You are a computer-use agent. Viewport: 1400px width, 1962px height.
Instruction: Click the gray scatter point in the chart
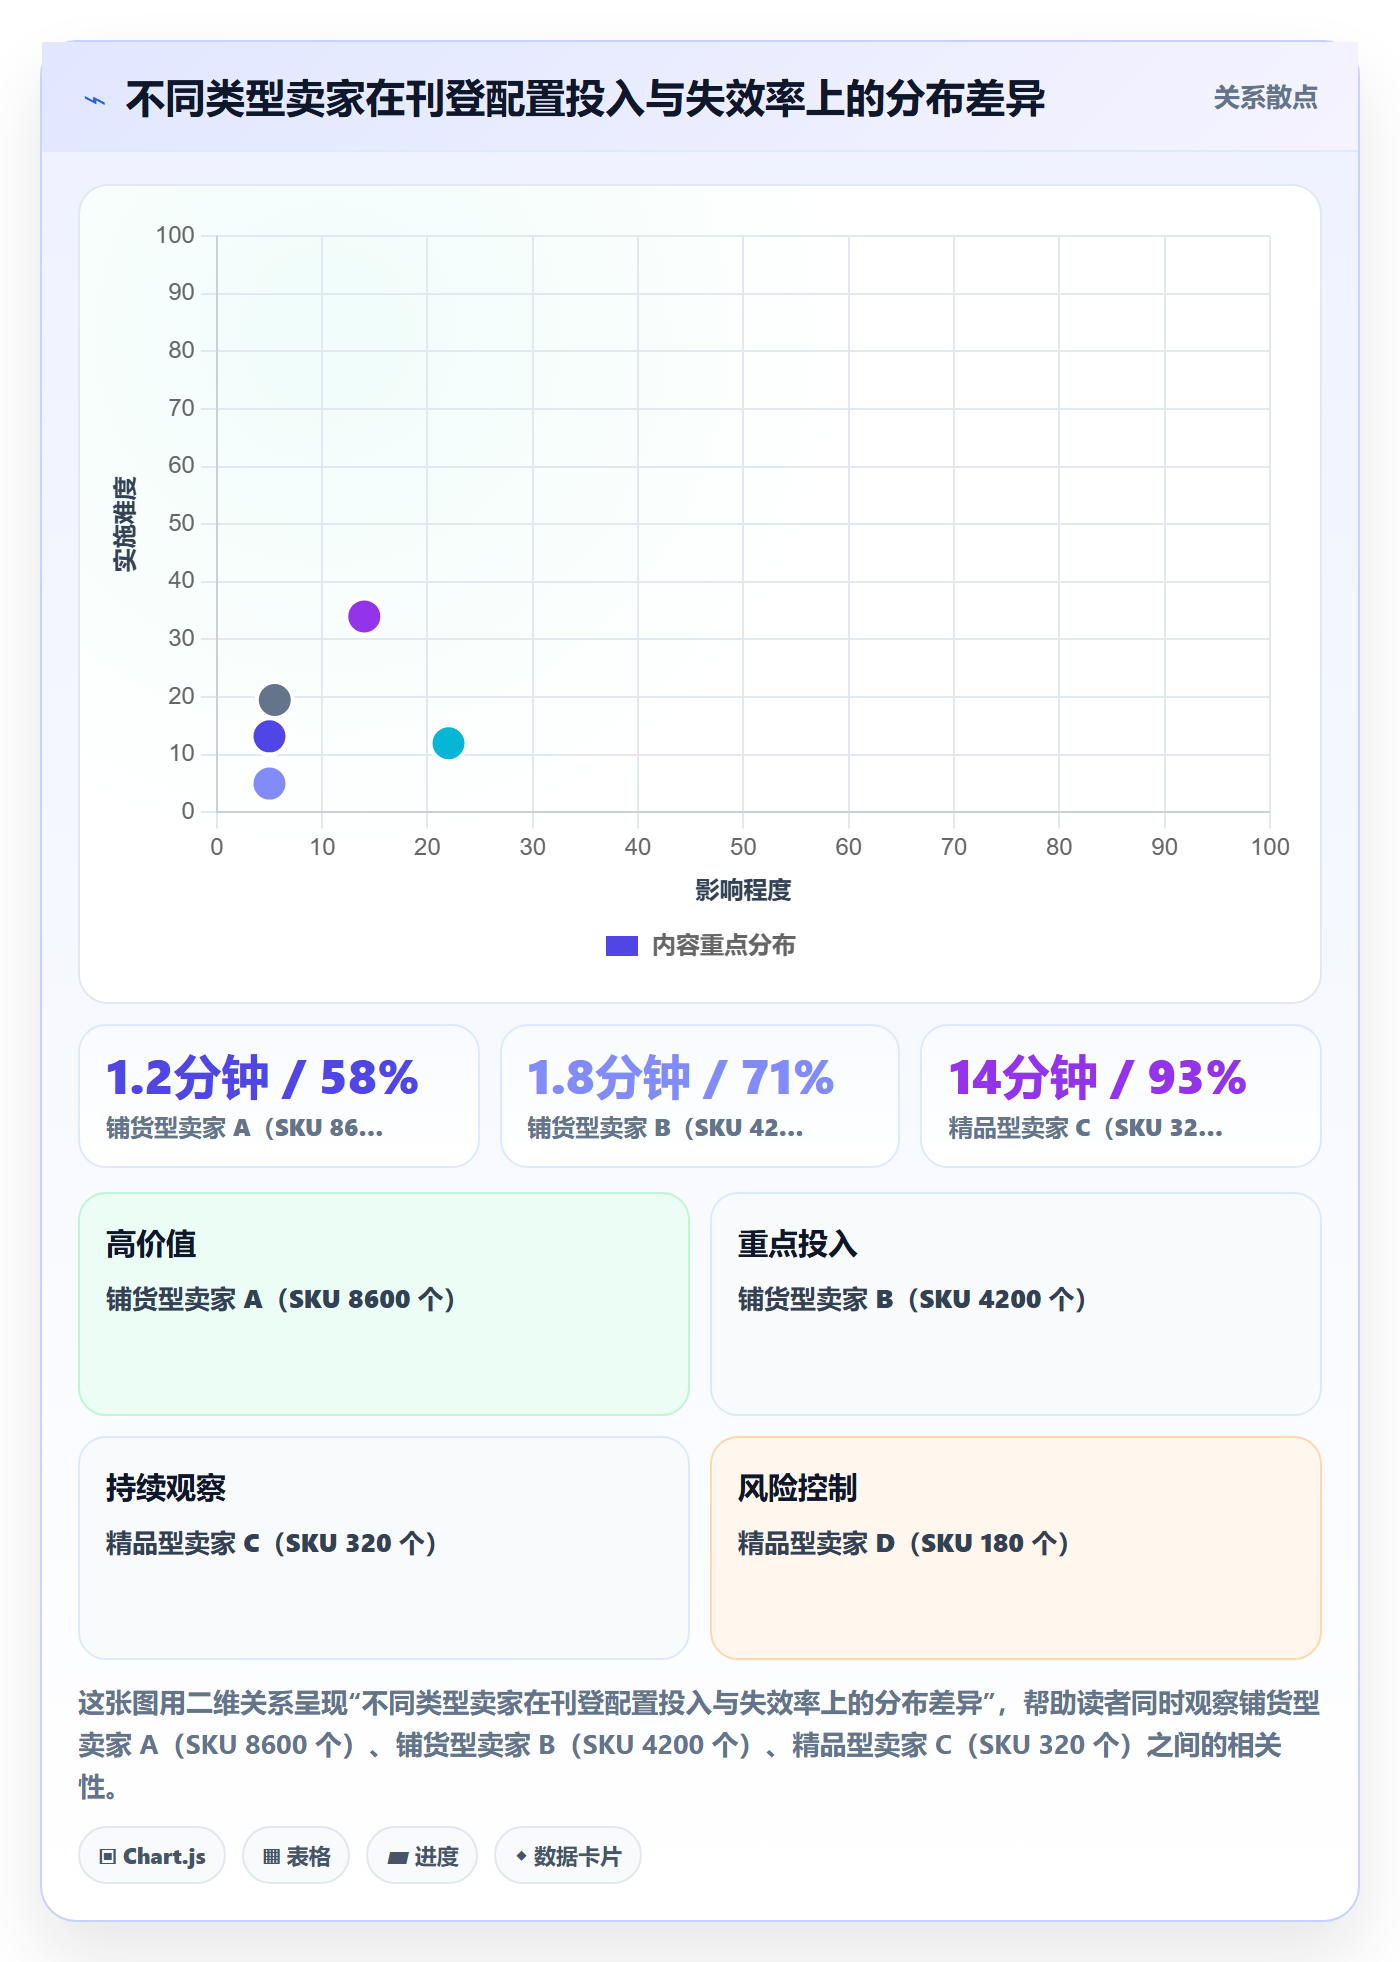click(275, 700)
